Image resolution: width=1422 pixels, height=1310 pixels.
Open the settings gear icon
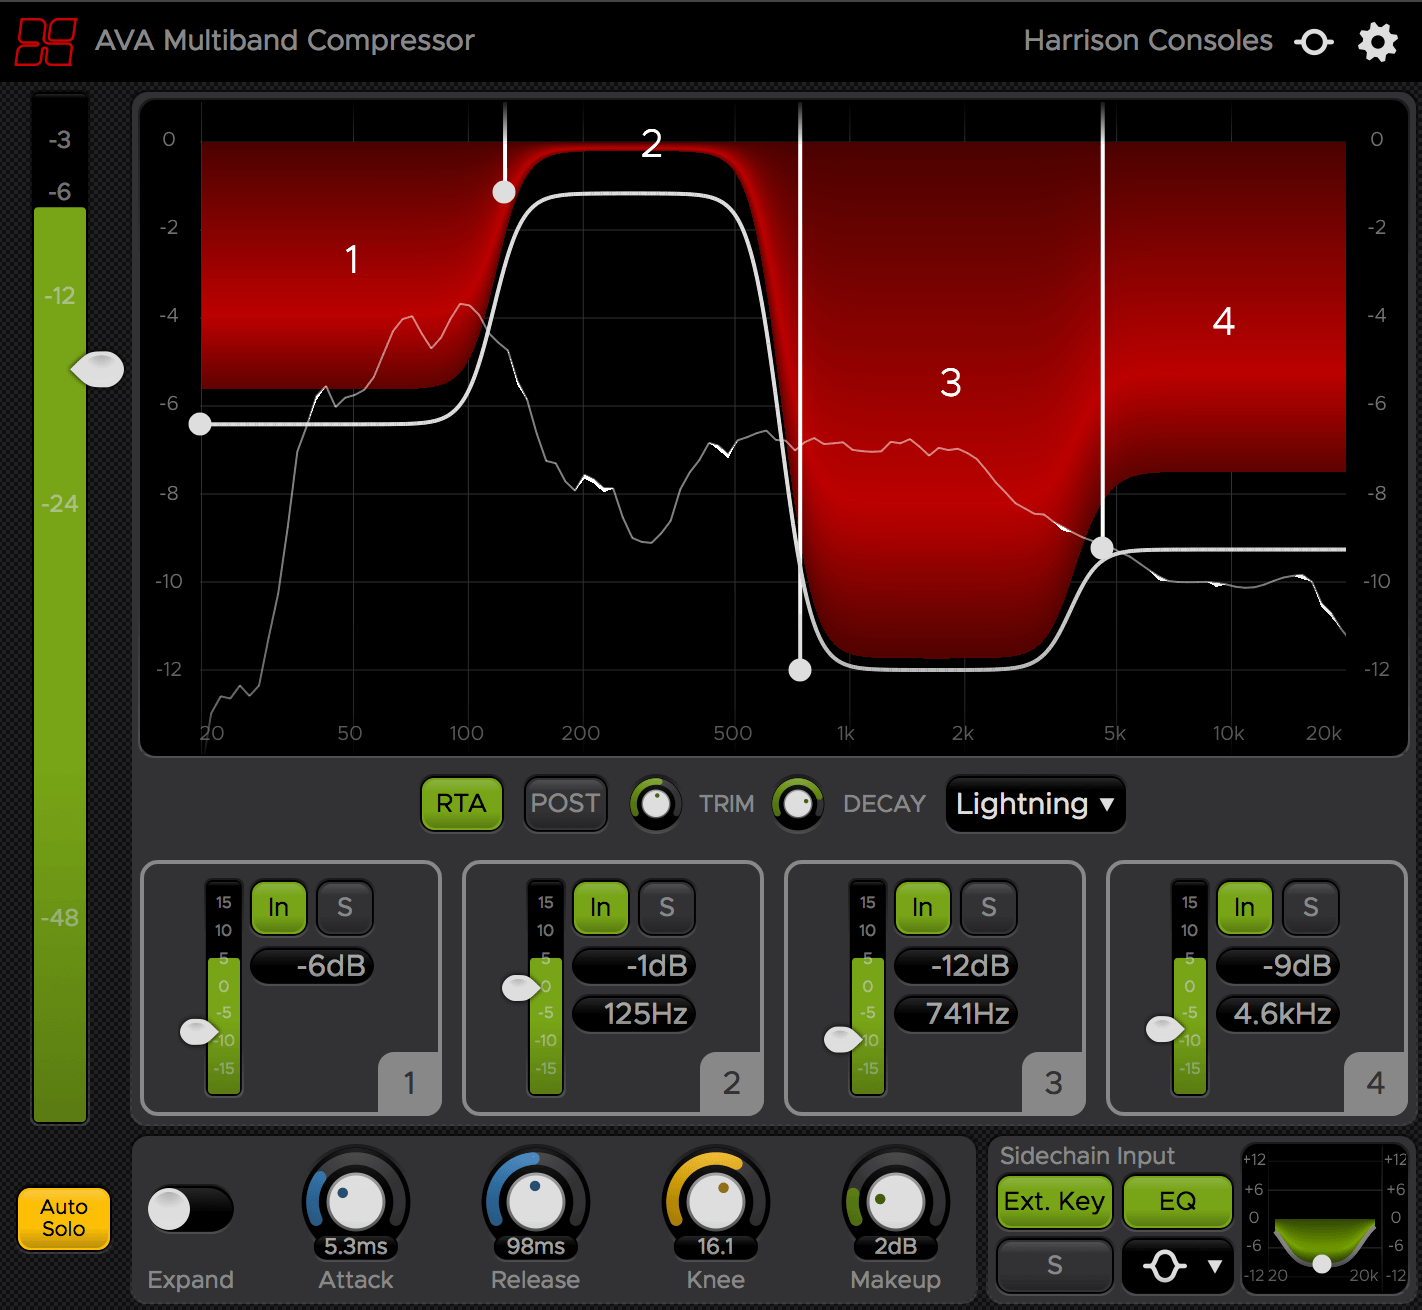(1377, 42)
